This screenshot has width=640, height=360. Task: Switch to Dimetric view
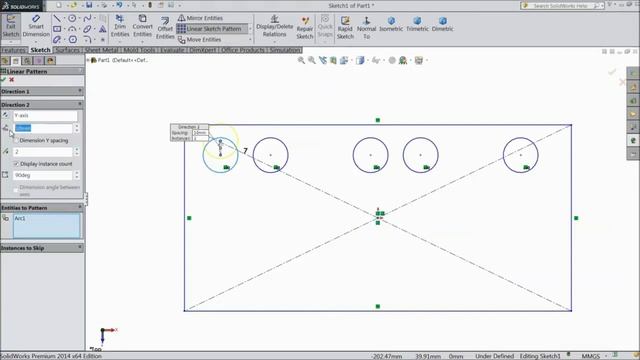443,24
